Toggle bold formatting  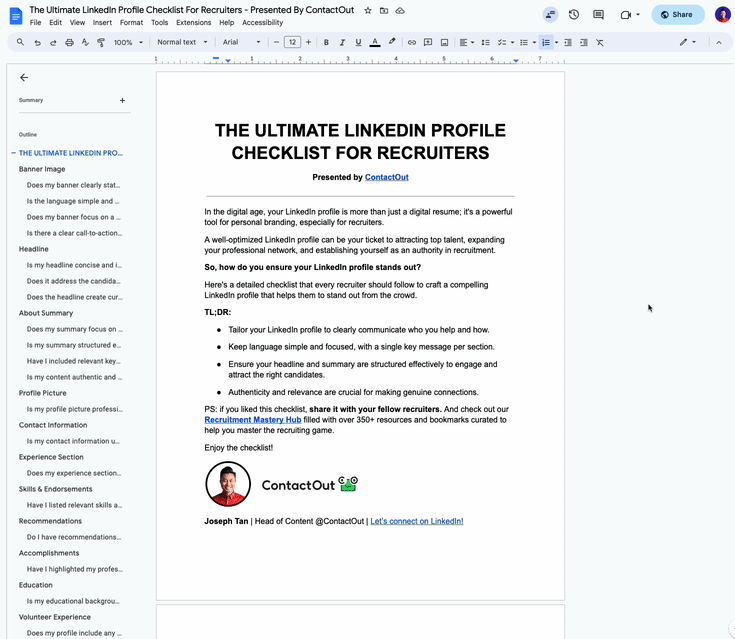[326, 43]
